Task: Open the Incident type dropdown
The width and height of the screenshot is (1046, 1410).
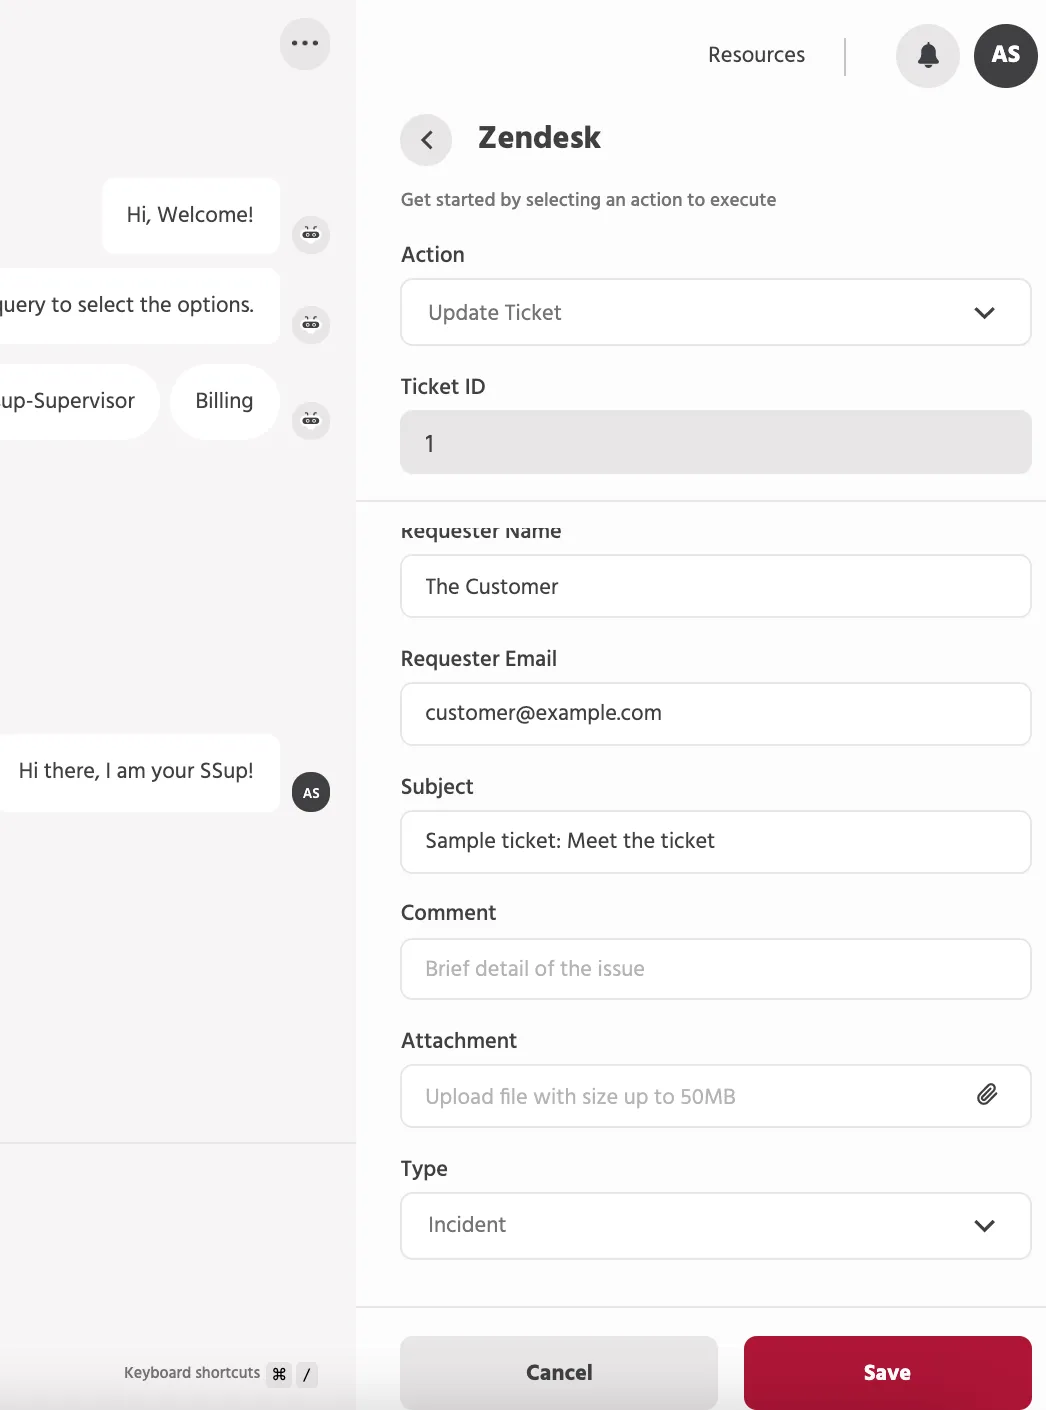Action: [x=716, y=1225]
